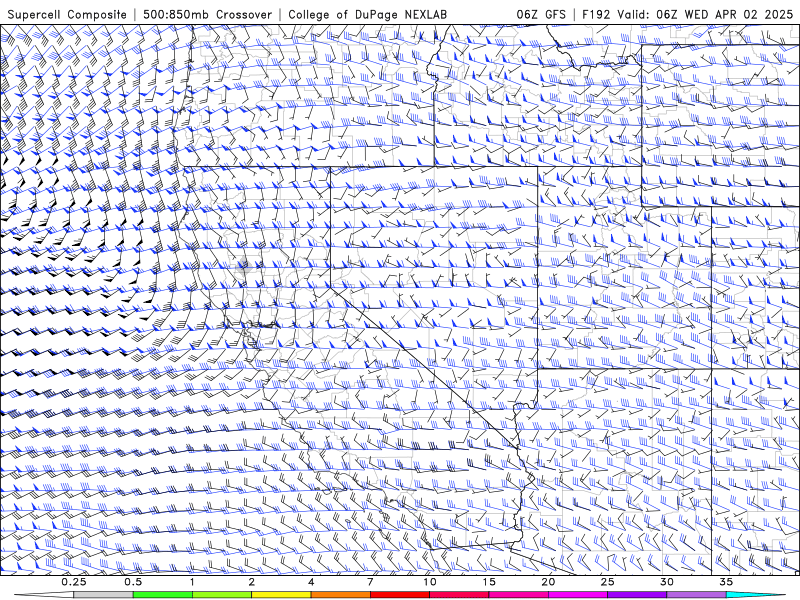
Task: Click the '2' legend value
Action: coord(252,582)
